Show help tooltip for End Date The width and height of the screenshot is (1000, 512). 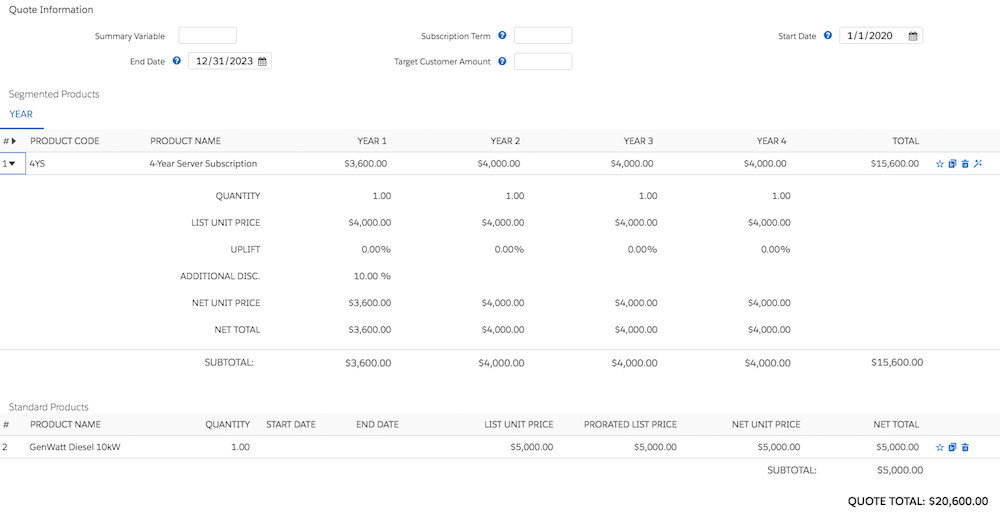point(177,61)
